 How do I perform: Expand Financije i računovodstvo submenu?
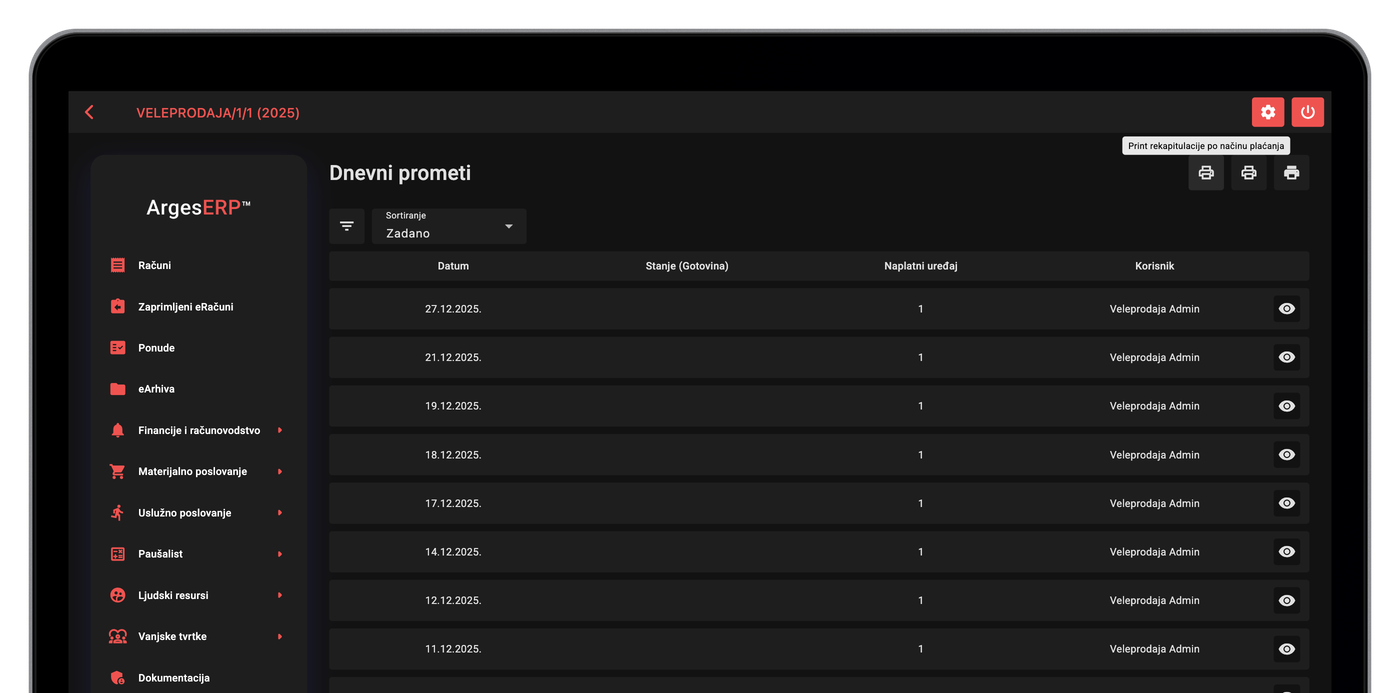coord(280,430)
